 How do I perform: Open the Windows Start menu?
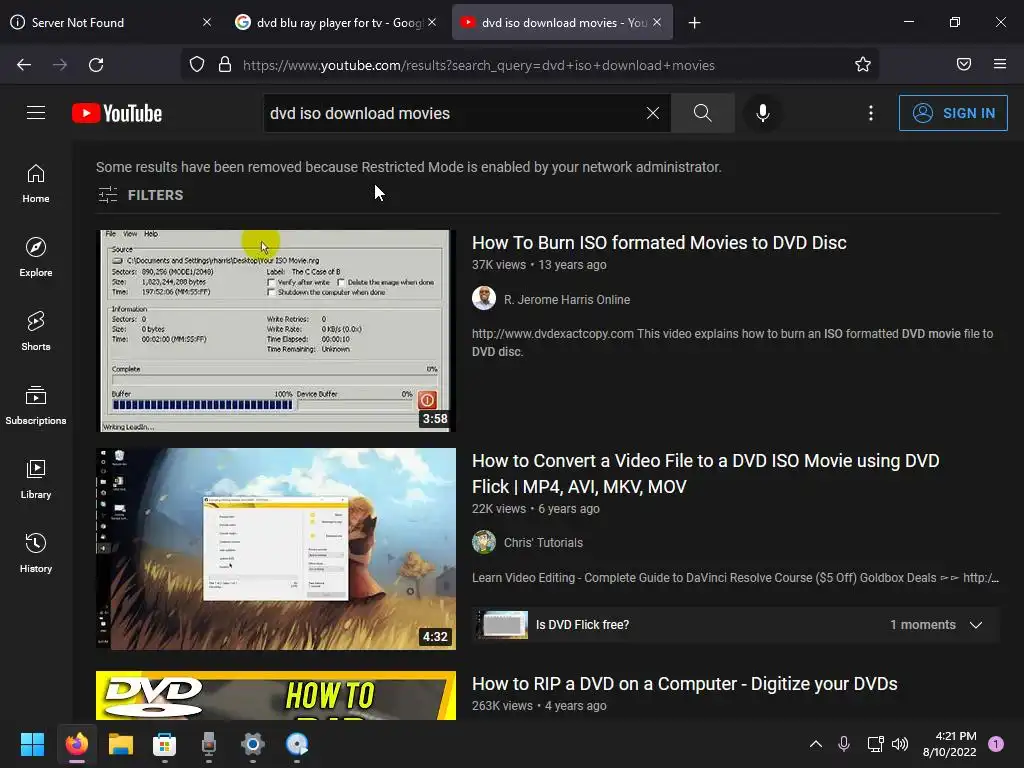point(32,744)
